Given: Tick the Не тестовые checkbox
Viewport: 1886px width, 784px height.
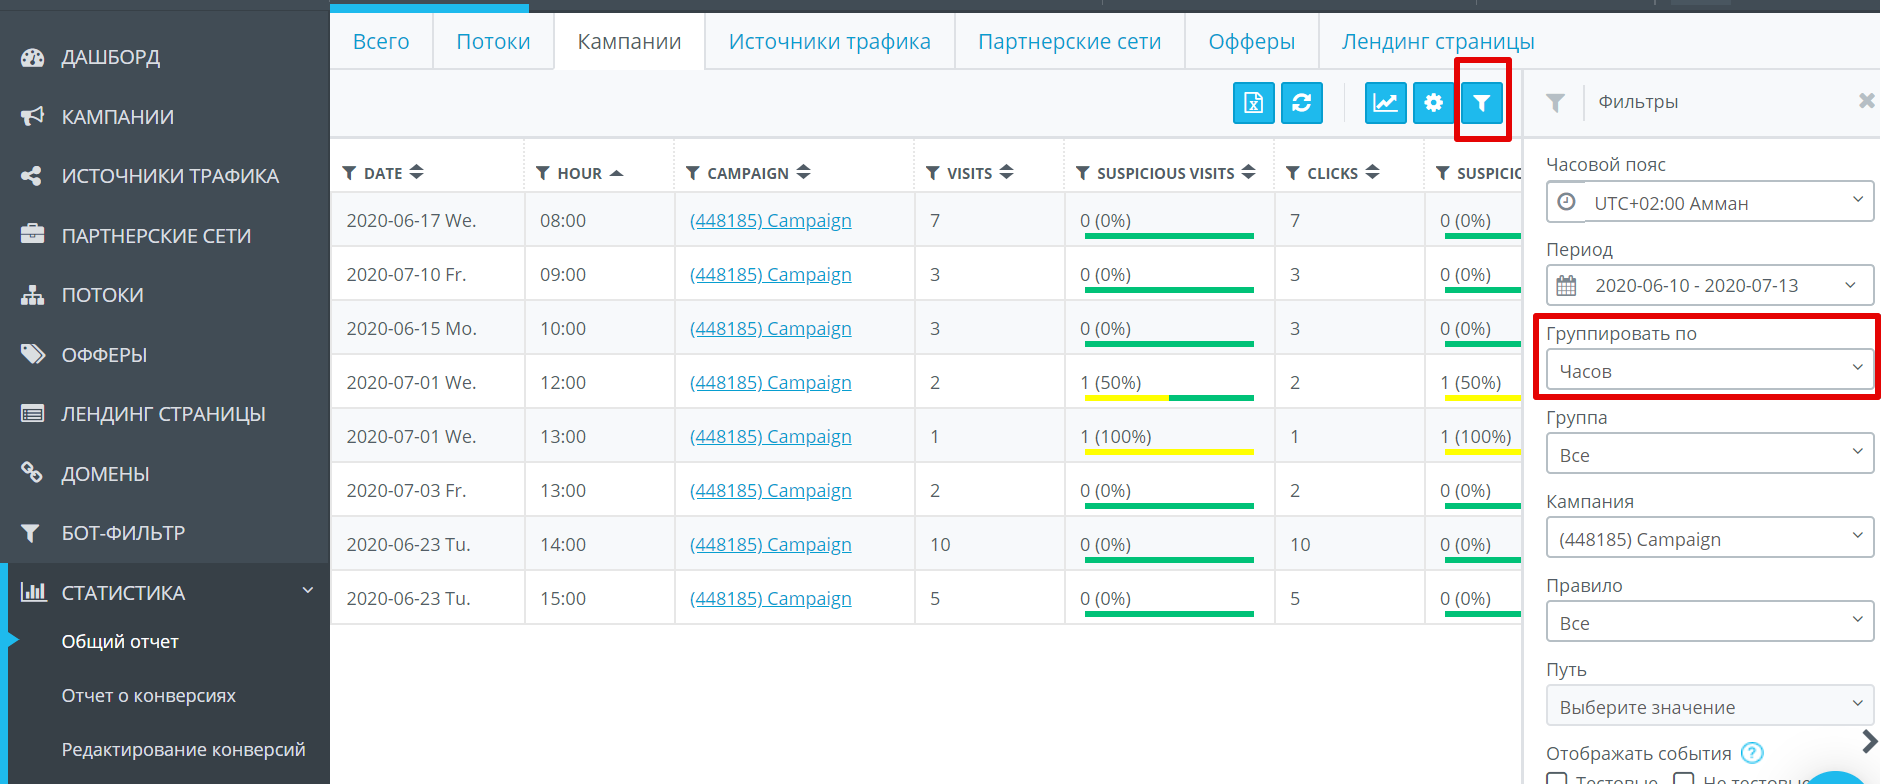Looking at the screenshot, I should (1684, 778).
